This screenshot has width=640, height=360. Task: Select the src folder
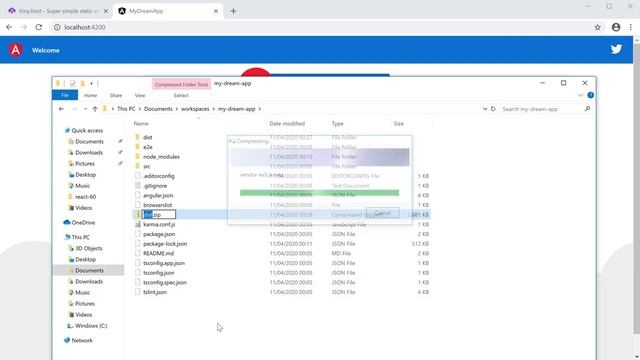click(x=147, y=167)
